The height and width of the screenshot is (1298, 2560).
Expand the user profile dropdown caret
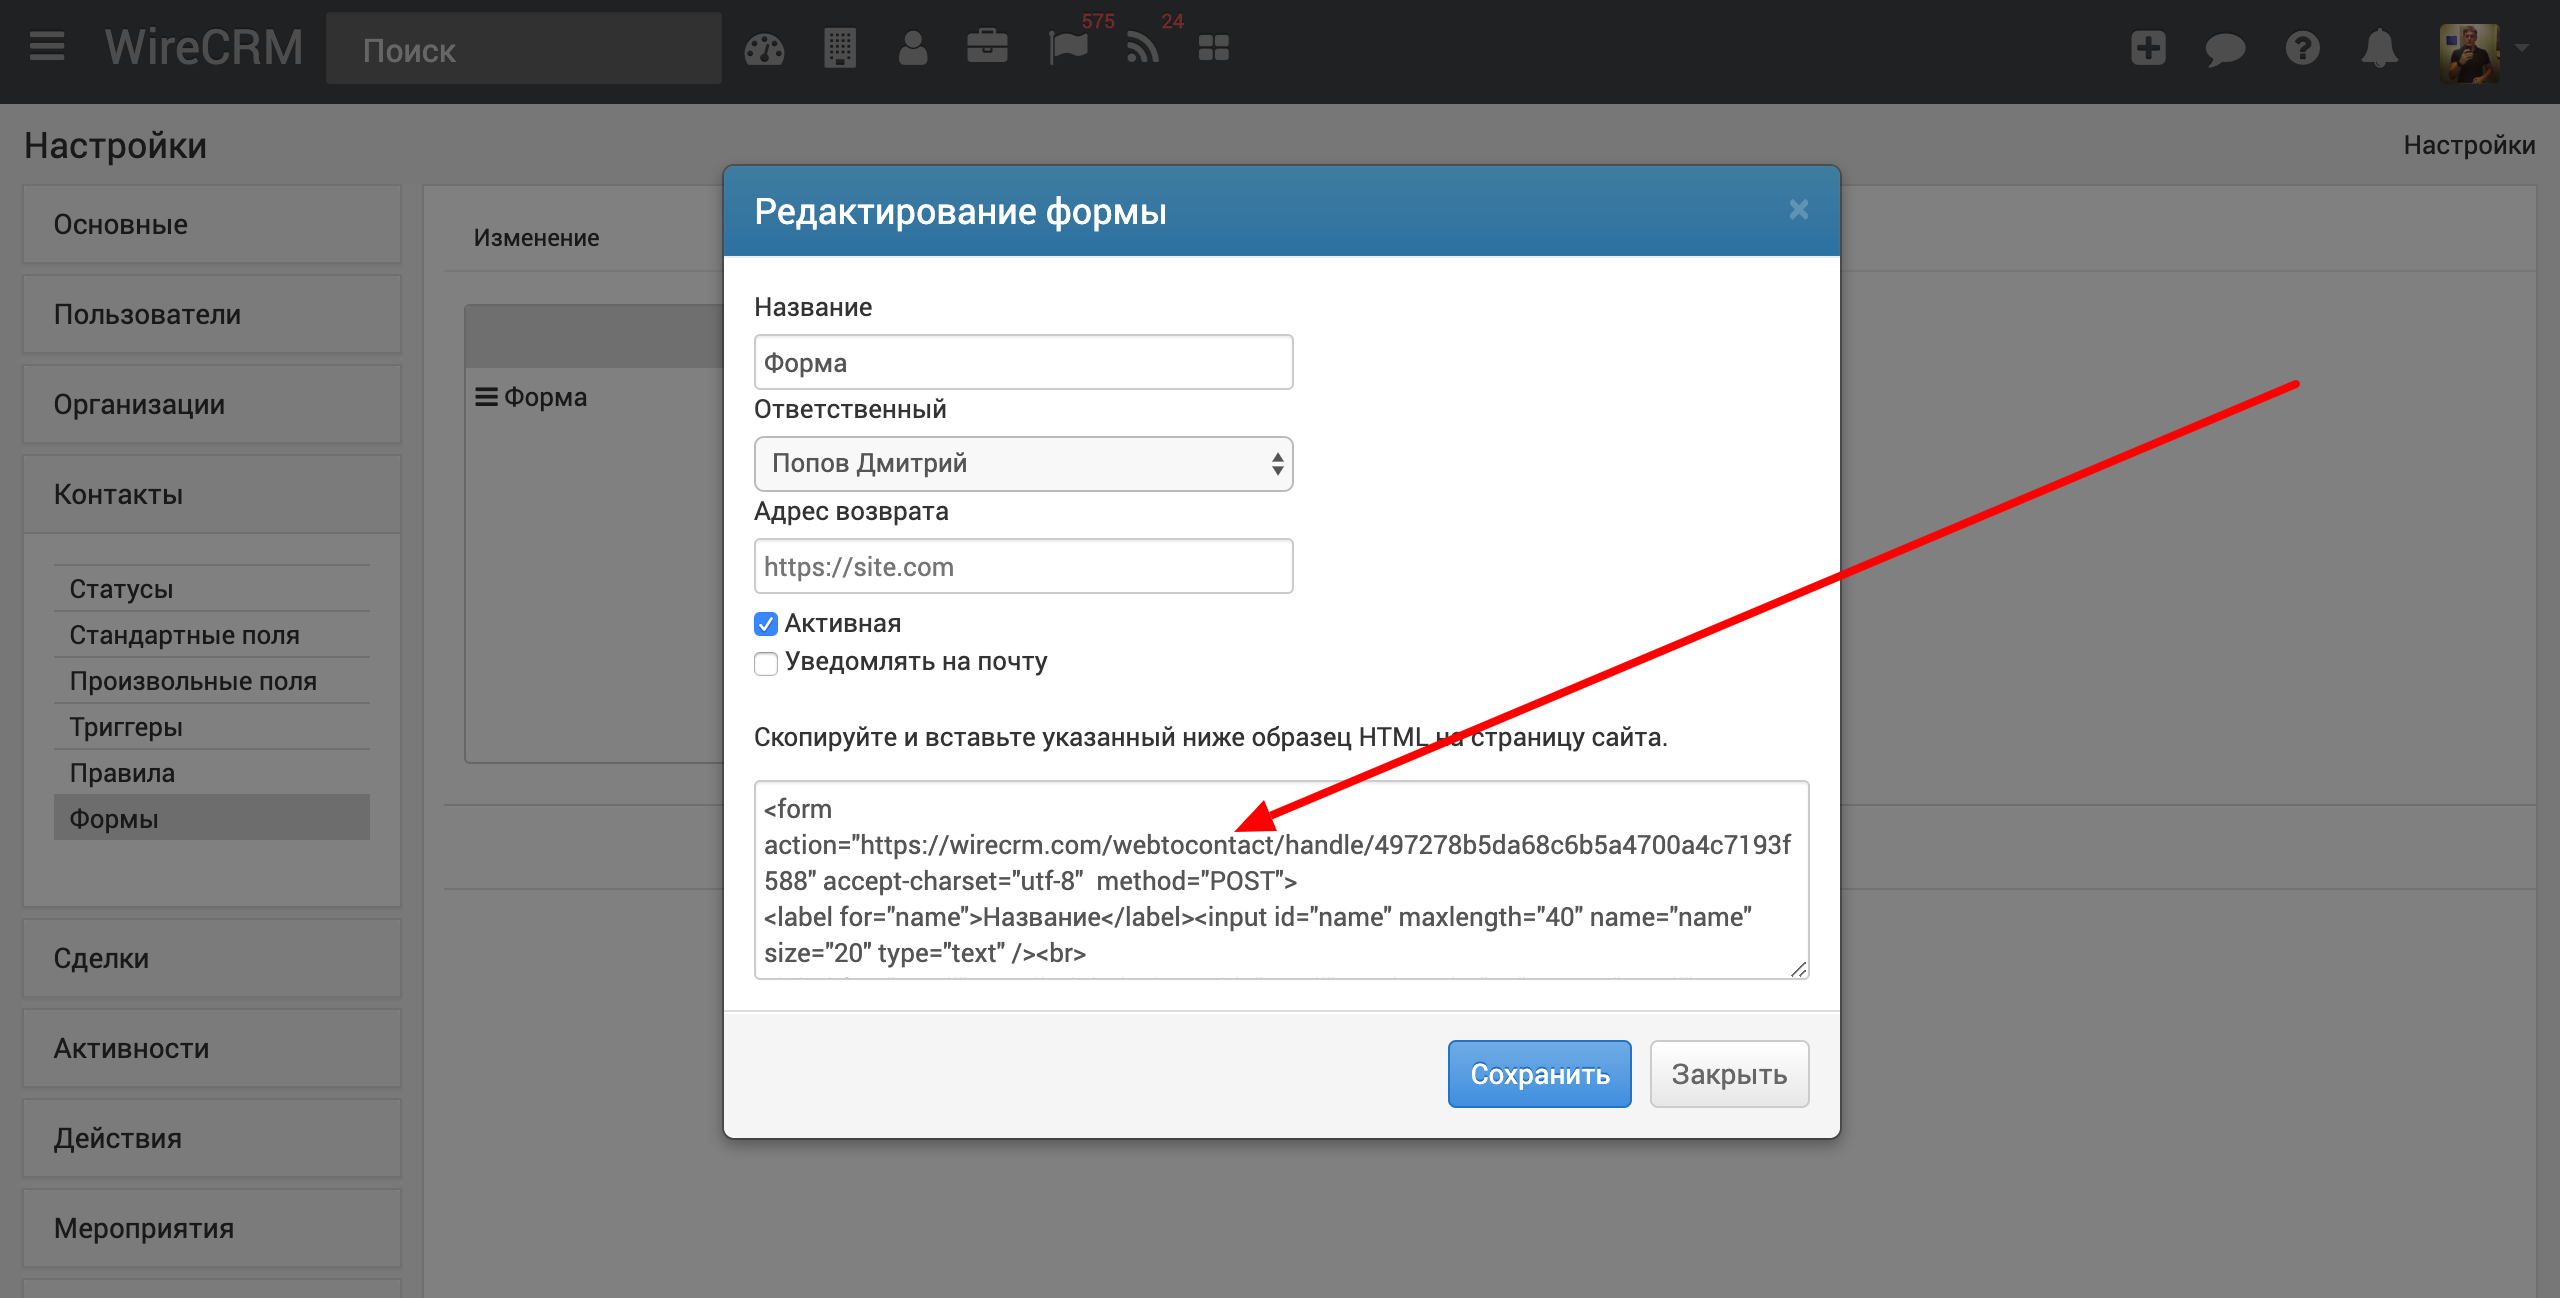tap(2521, 47)
